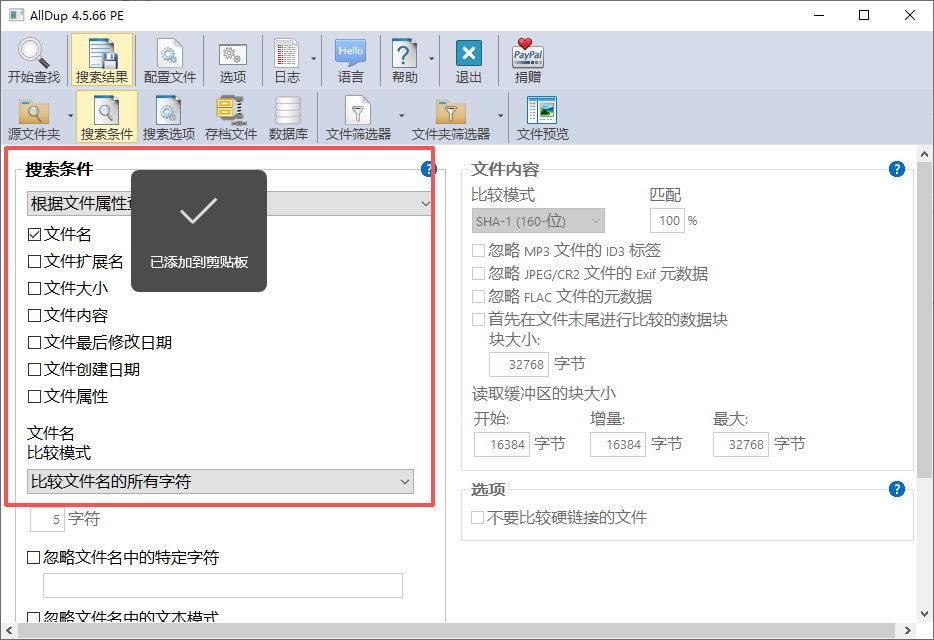Open the 配置文件 (profiles) tool
This screenshot has width=934, height=640.
[x=169, y=60]
